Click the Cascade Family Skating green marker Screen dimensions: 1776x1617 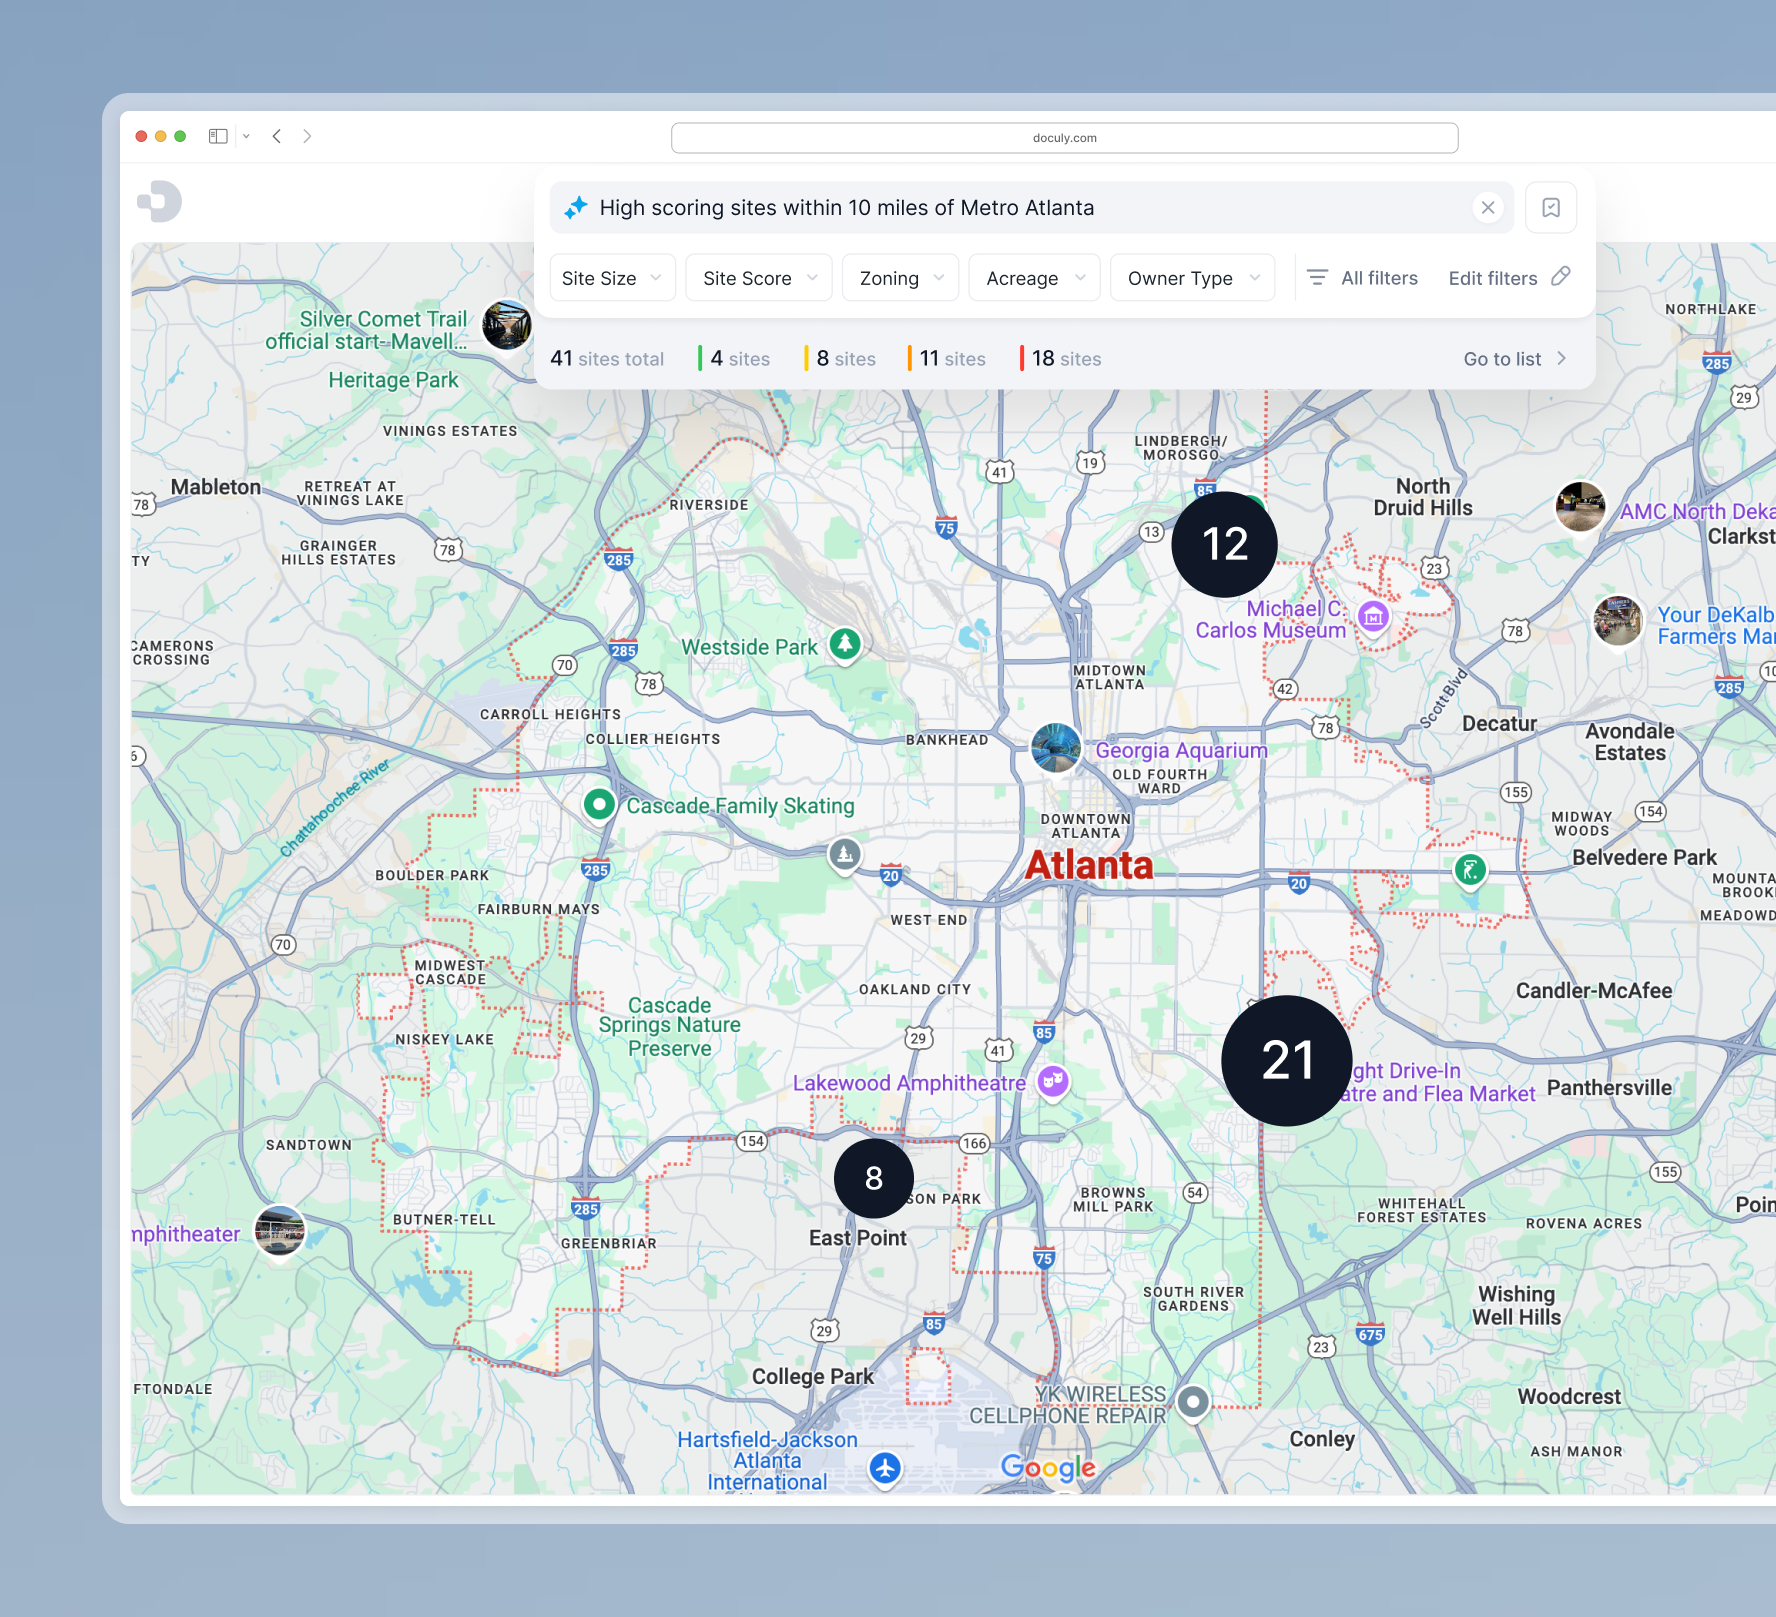599,804
